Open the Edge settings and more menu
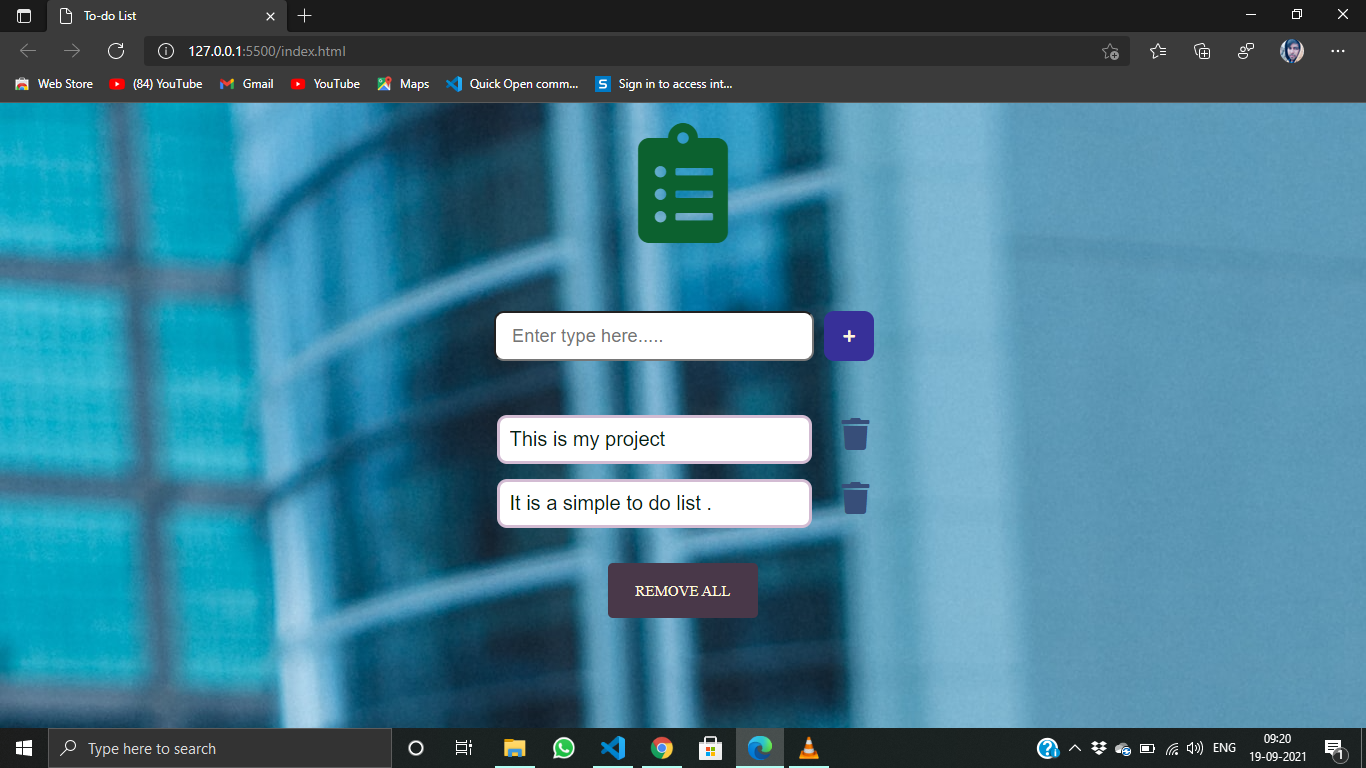Screen dimensions: 1366x768 tap(1338, 51)
